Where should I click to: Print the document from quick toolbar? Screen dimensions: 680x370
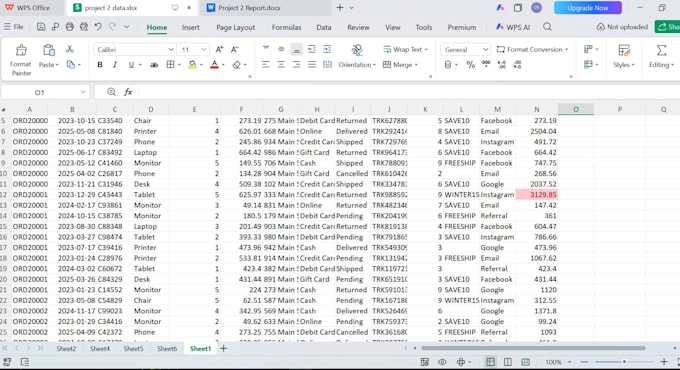coord(69,27)
